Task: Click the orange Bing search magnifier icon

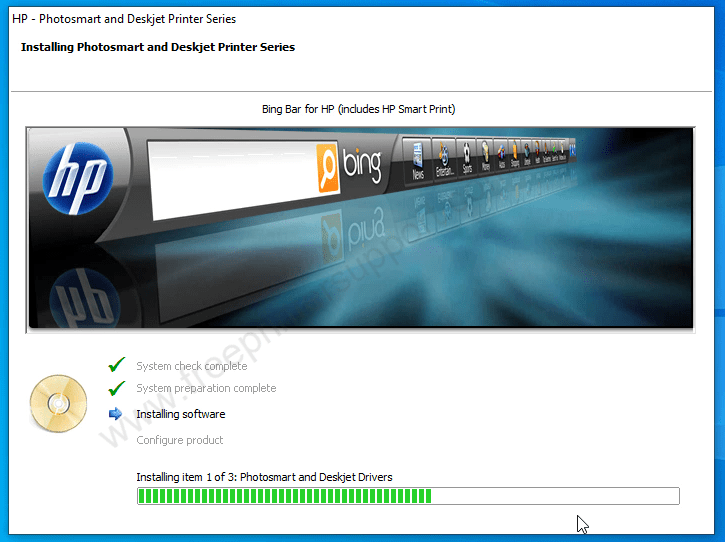Action: click(328, 167)
